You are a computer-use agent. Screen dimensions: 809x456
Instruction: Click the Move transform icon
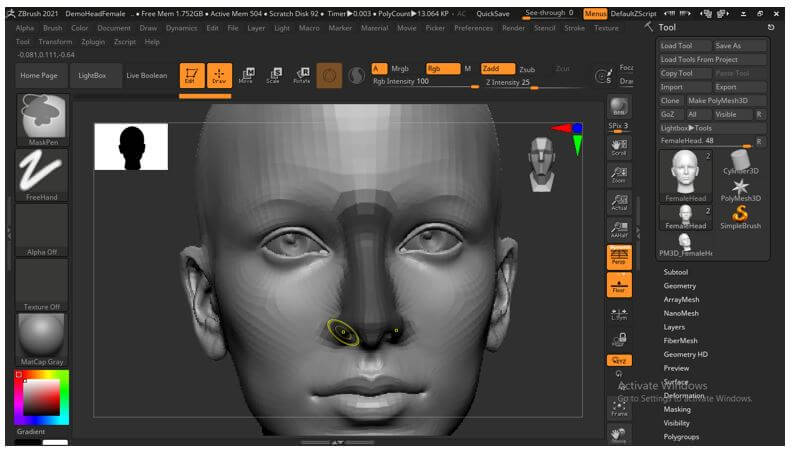click(246, 75)
